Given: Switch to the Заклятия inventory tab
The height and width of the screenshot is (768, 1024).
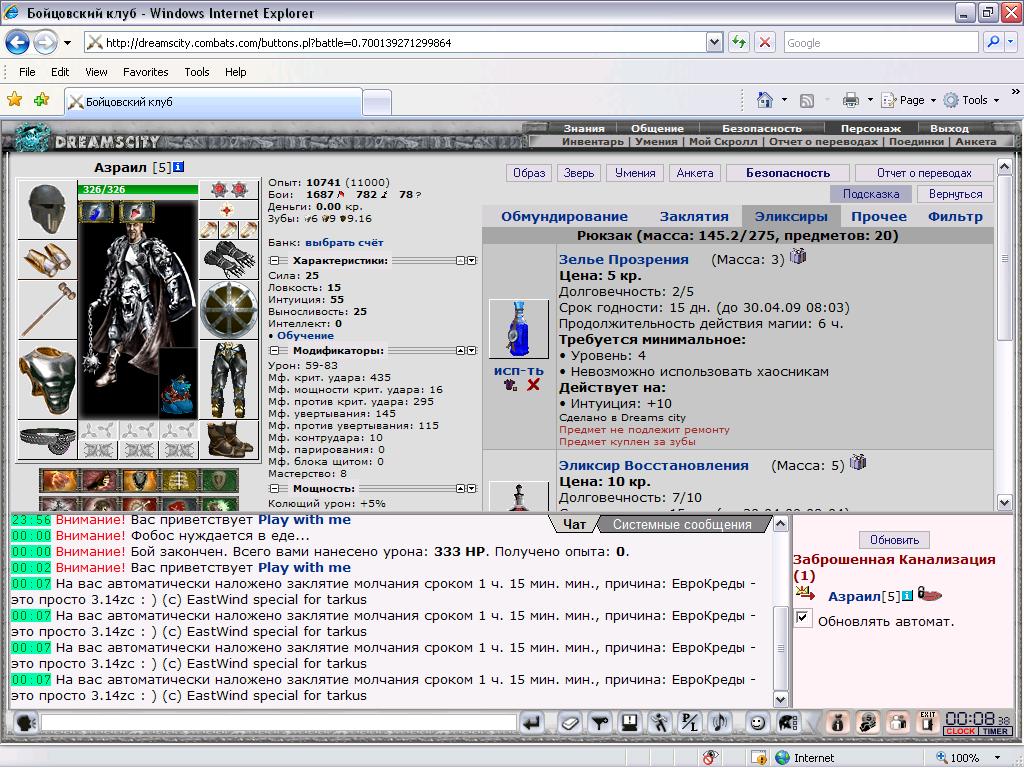Looking at the screenshot, I should (694, 216).
